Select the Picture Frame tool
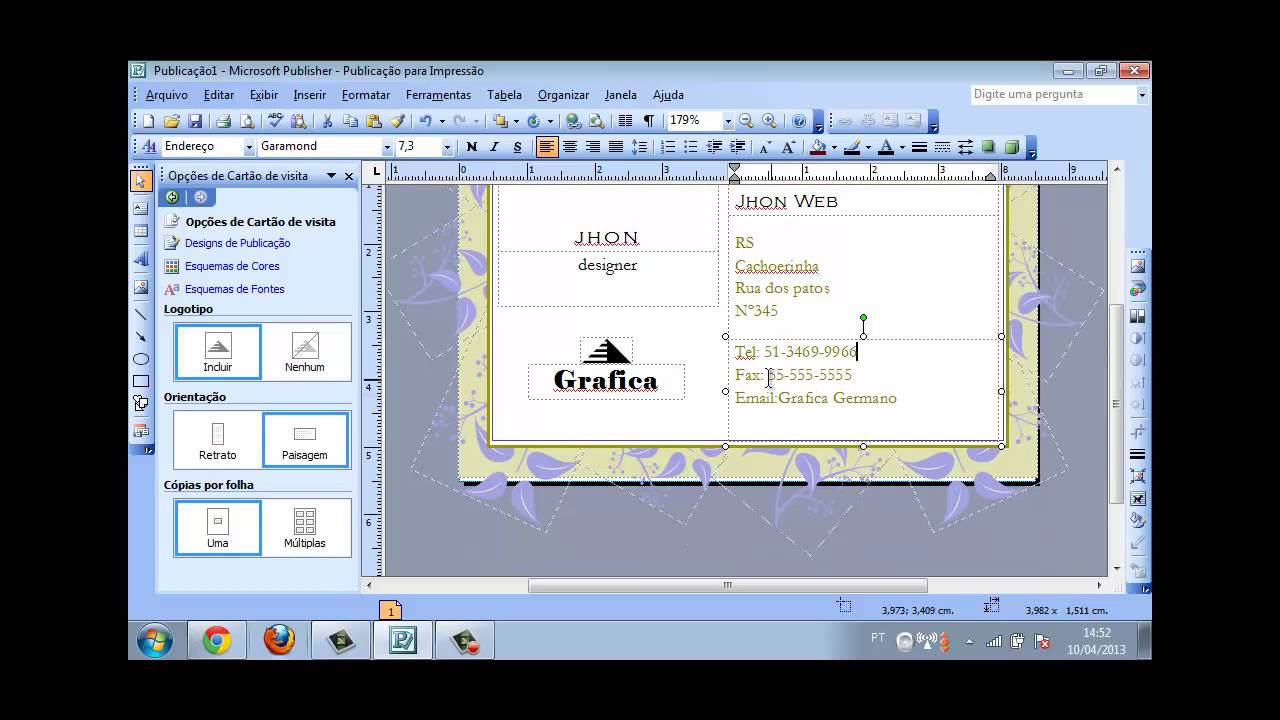Viewport: 1280px width, 720px height. click(140, 287)
